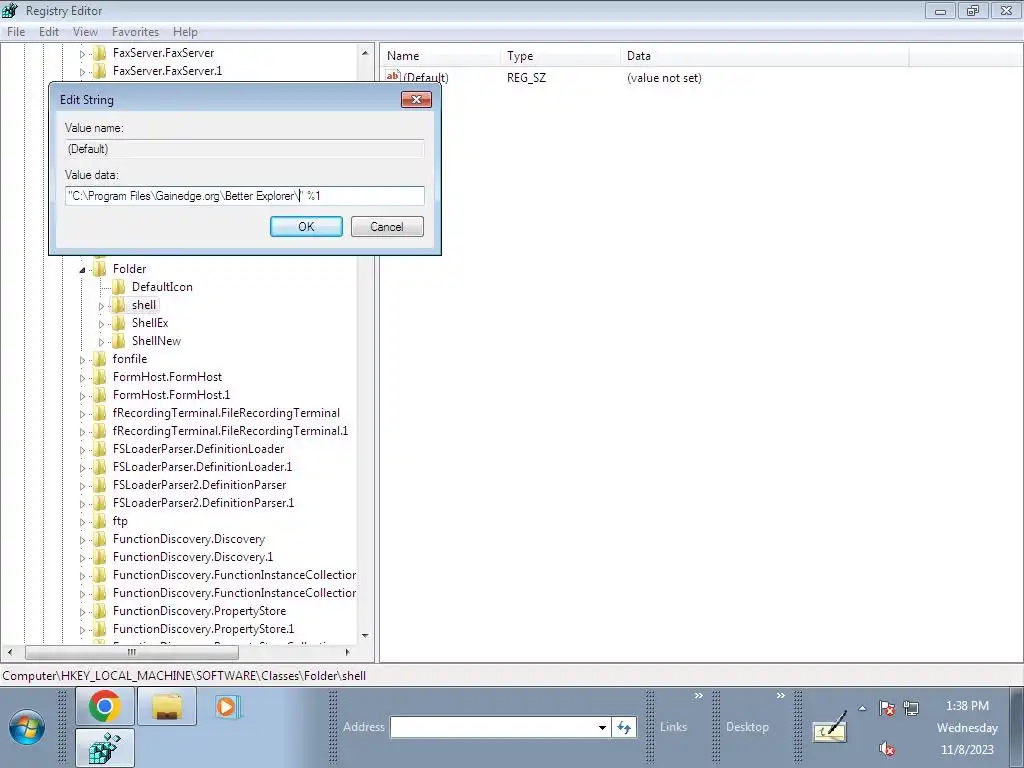Viewport: 1024px width, 768px height.
Task: Open the File menu
Action: tap(16, 31)
